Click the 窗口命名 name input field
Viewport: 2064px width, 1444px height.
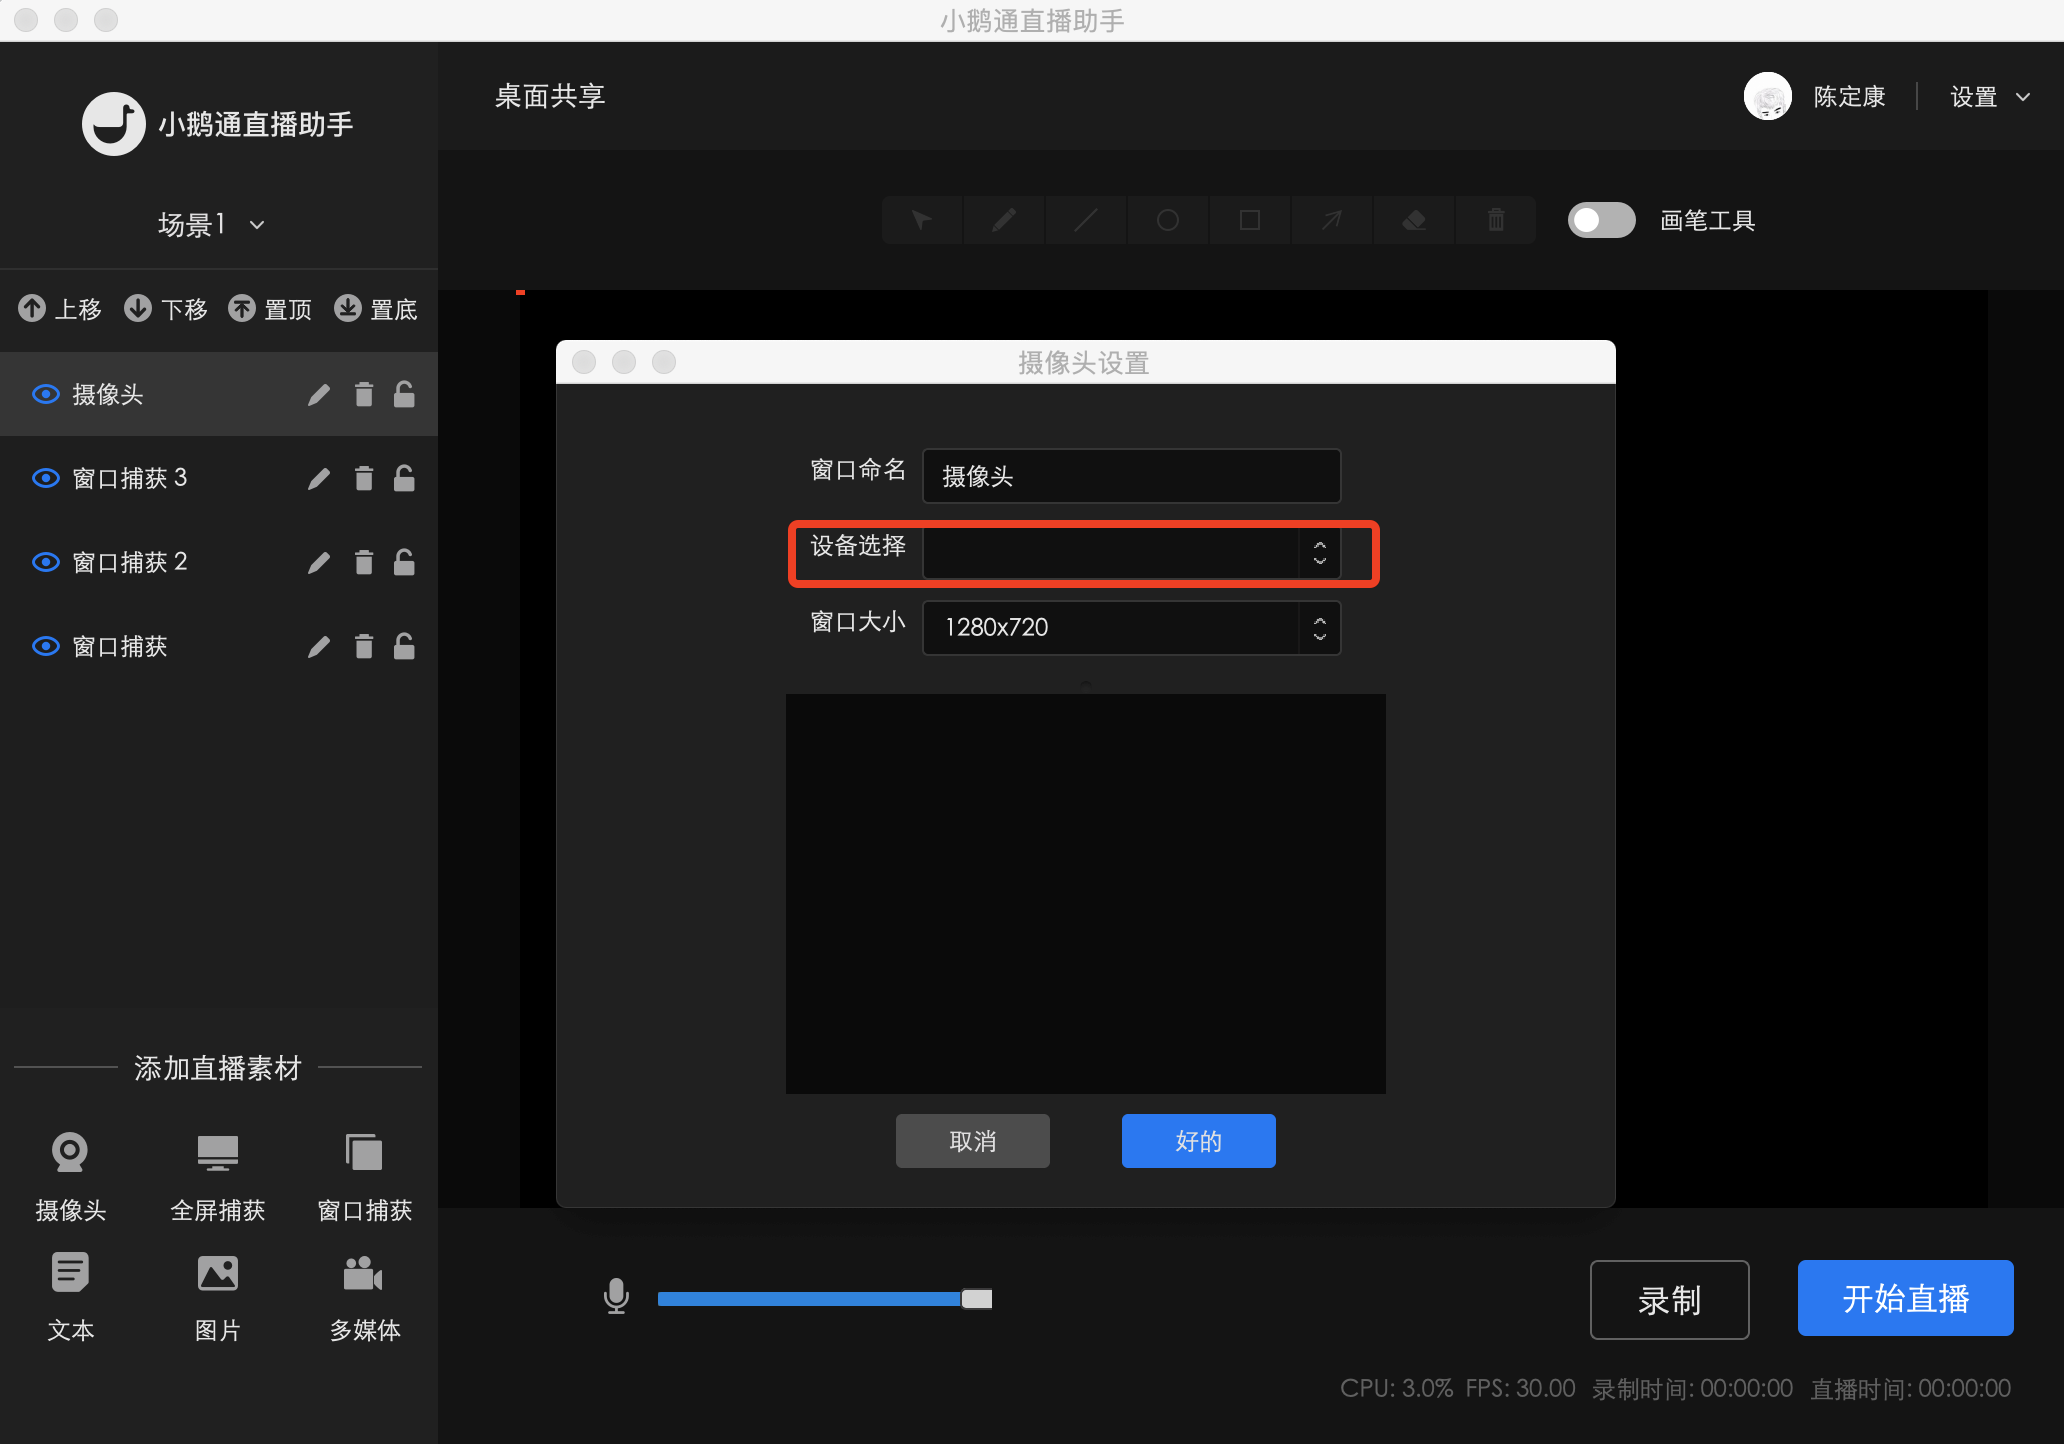[x=1130, y=476]
